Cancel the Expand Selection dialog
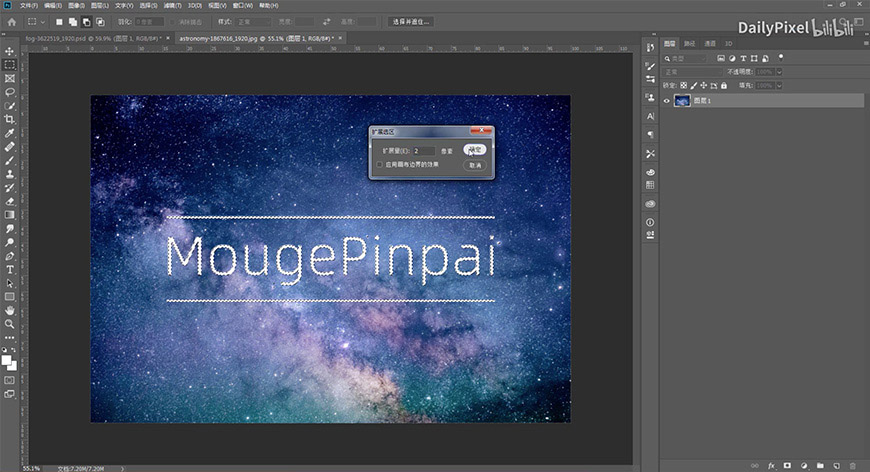Screen dimensions: 870x472 click(475, 165)
